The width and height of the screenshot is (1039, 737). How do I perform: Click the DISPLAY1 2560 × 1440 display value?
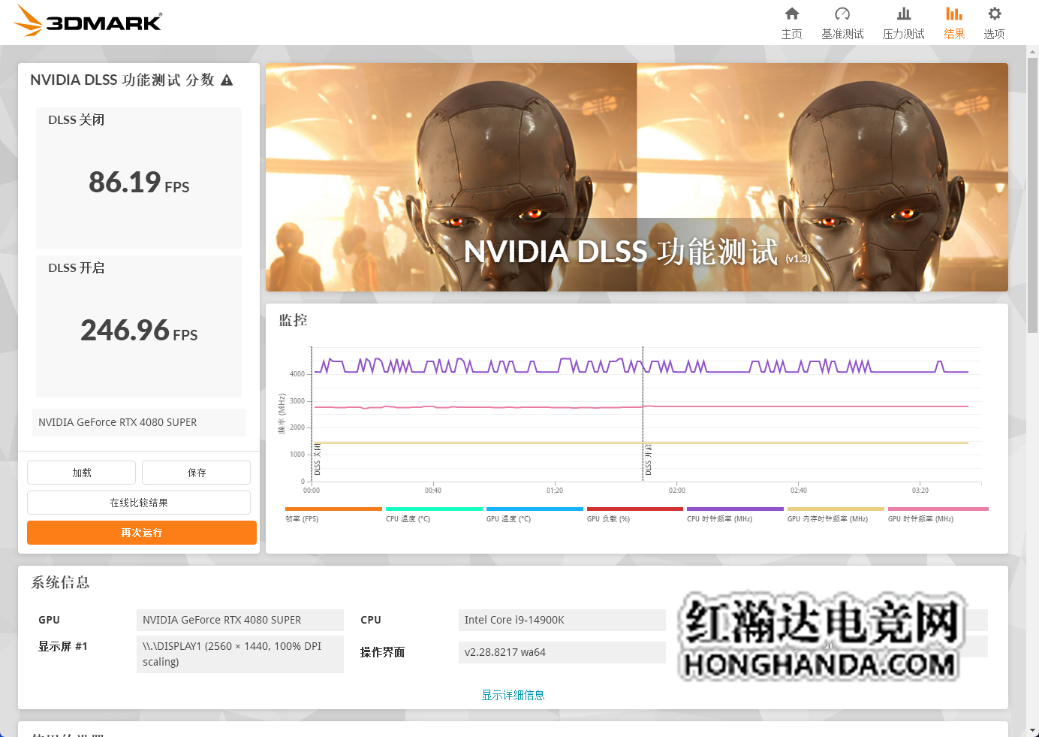tap(240, 654)
